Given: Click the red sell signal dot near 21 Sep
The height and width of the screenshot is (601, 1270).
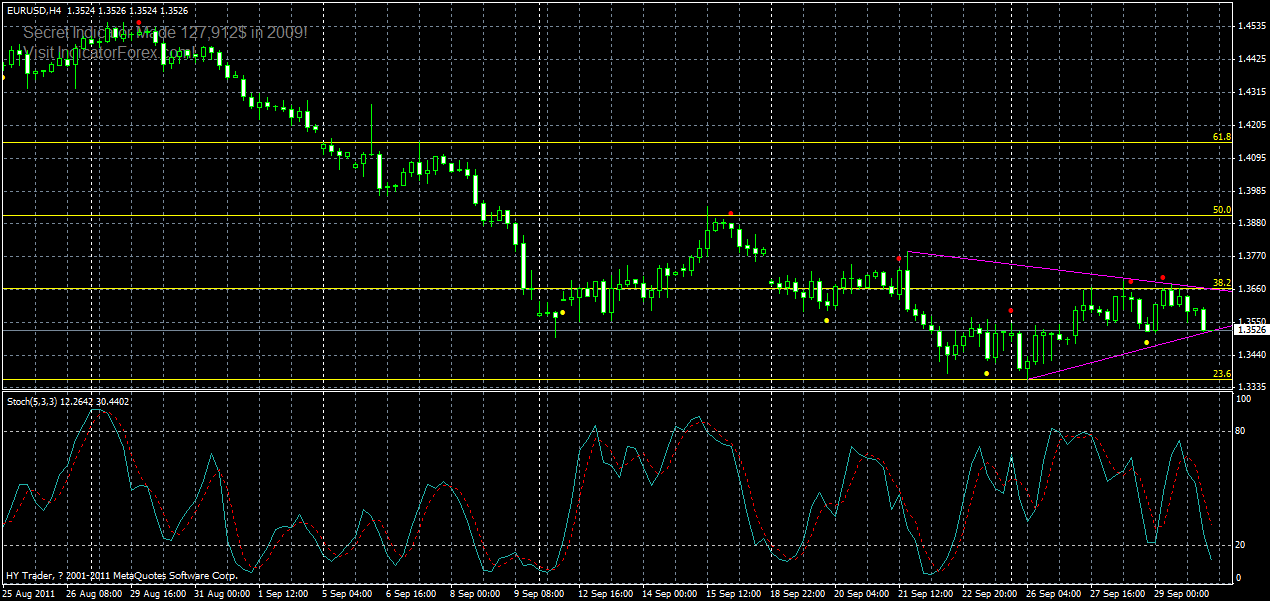Looking at the screenshot, I should click(899, 258).
